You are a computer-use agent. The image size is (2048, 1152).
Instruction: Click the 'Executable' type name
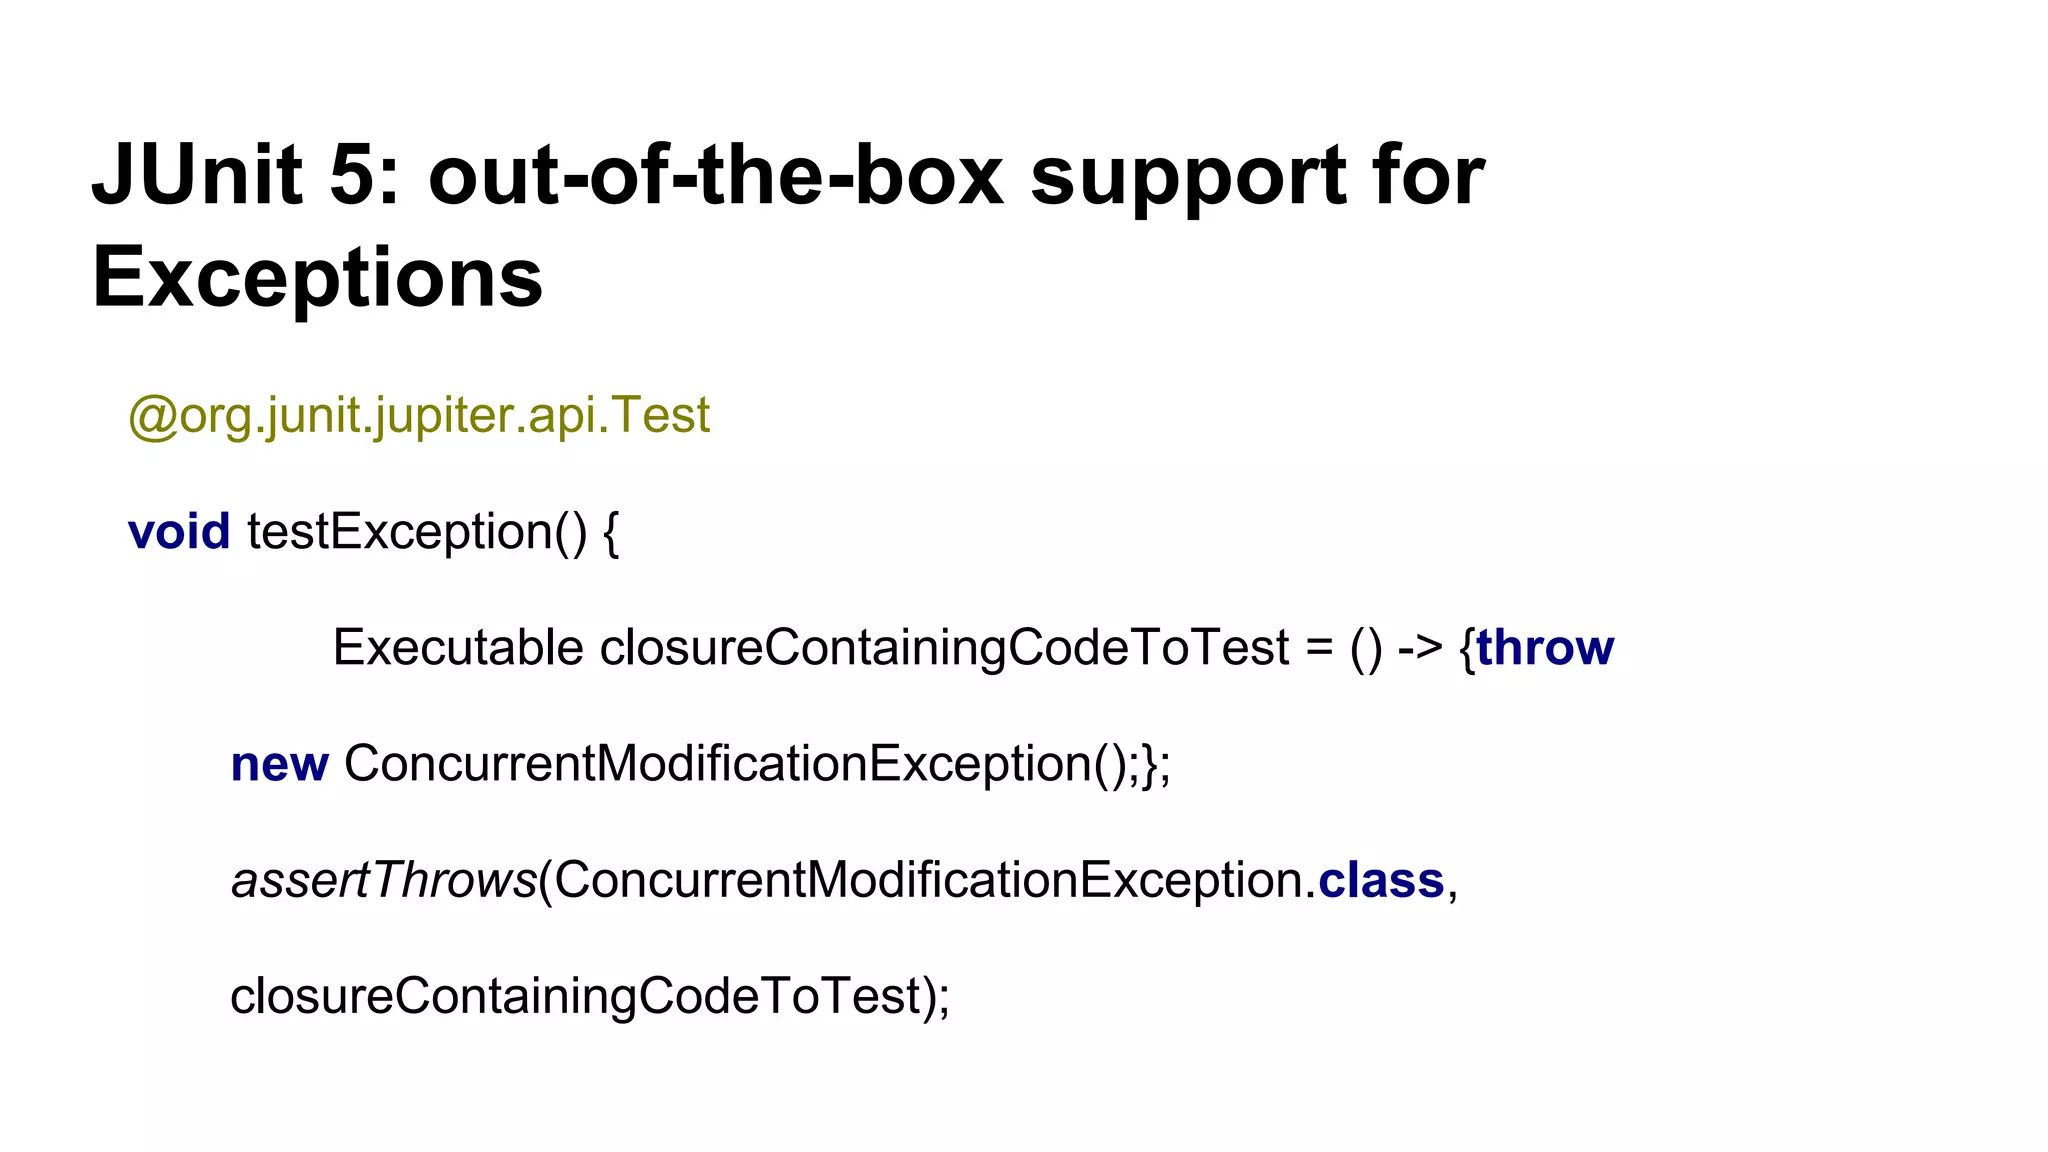(458, 647)
